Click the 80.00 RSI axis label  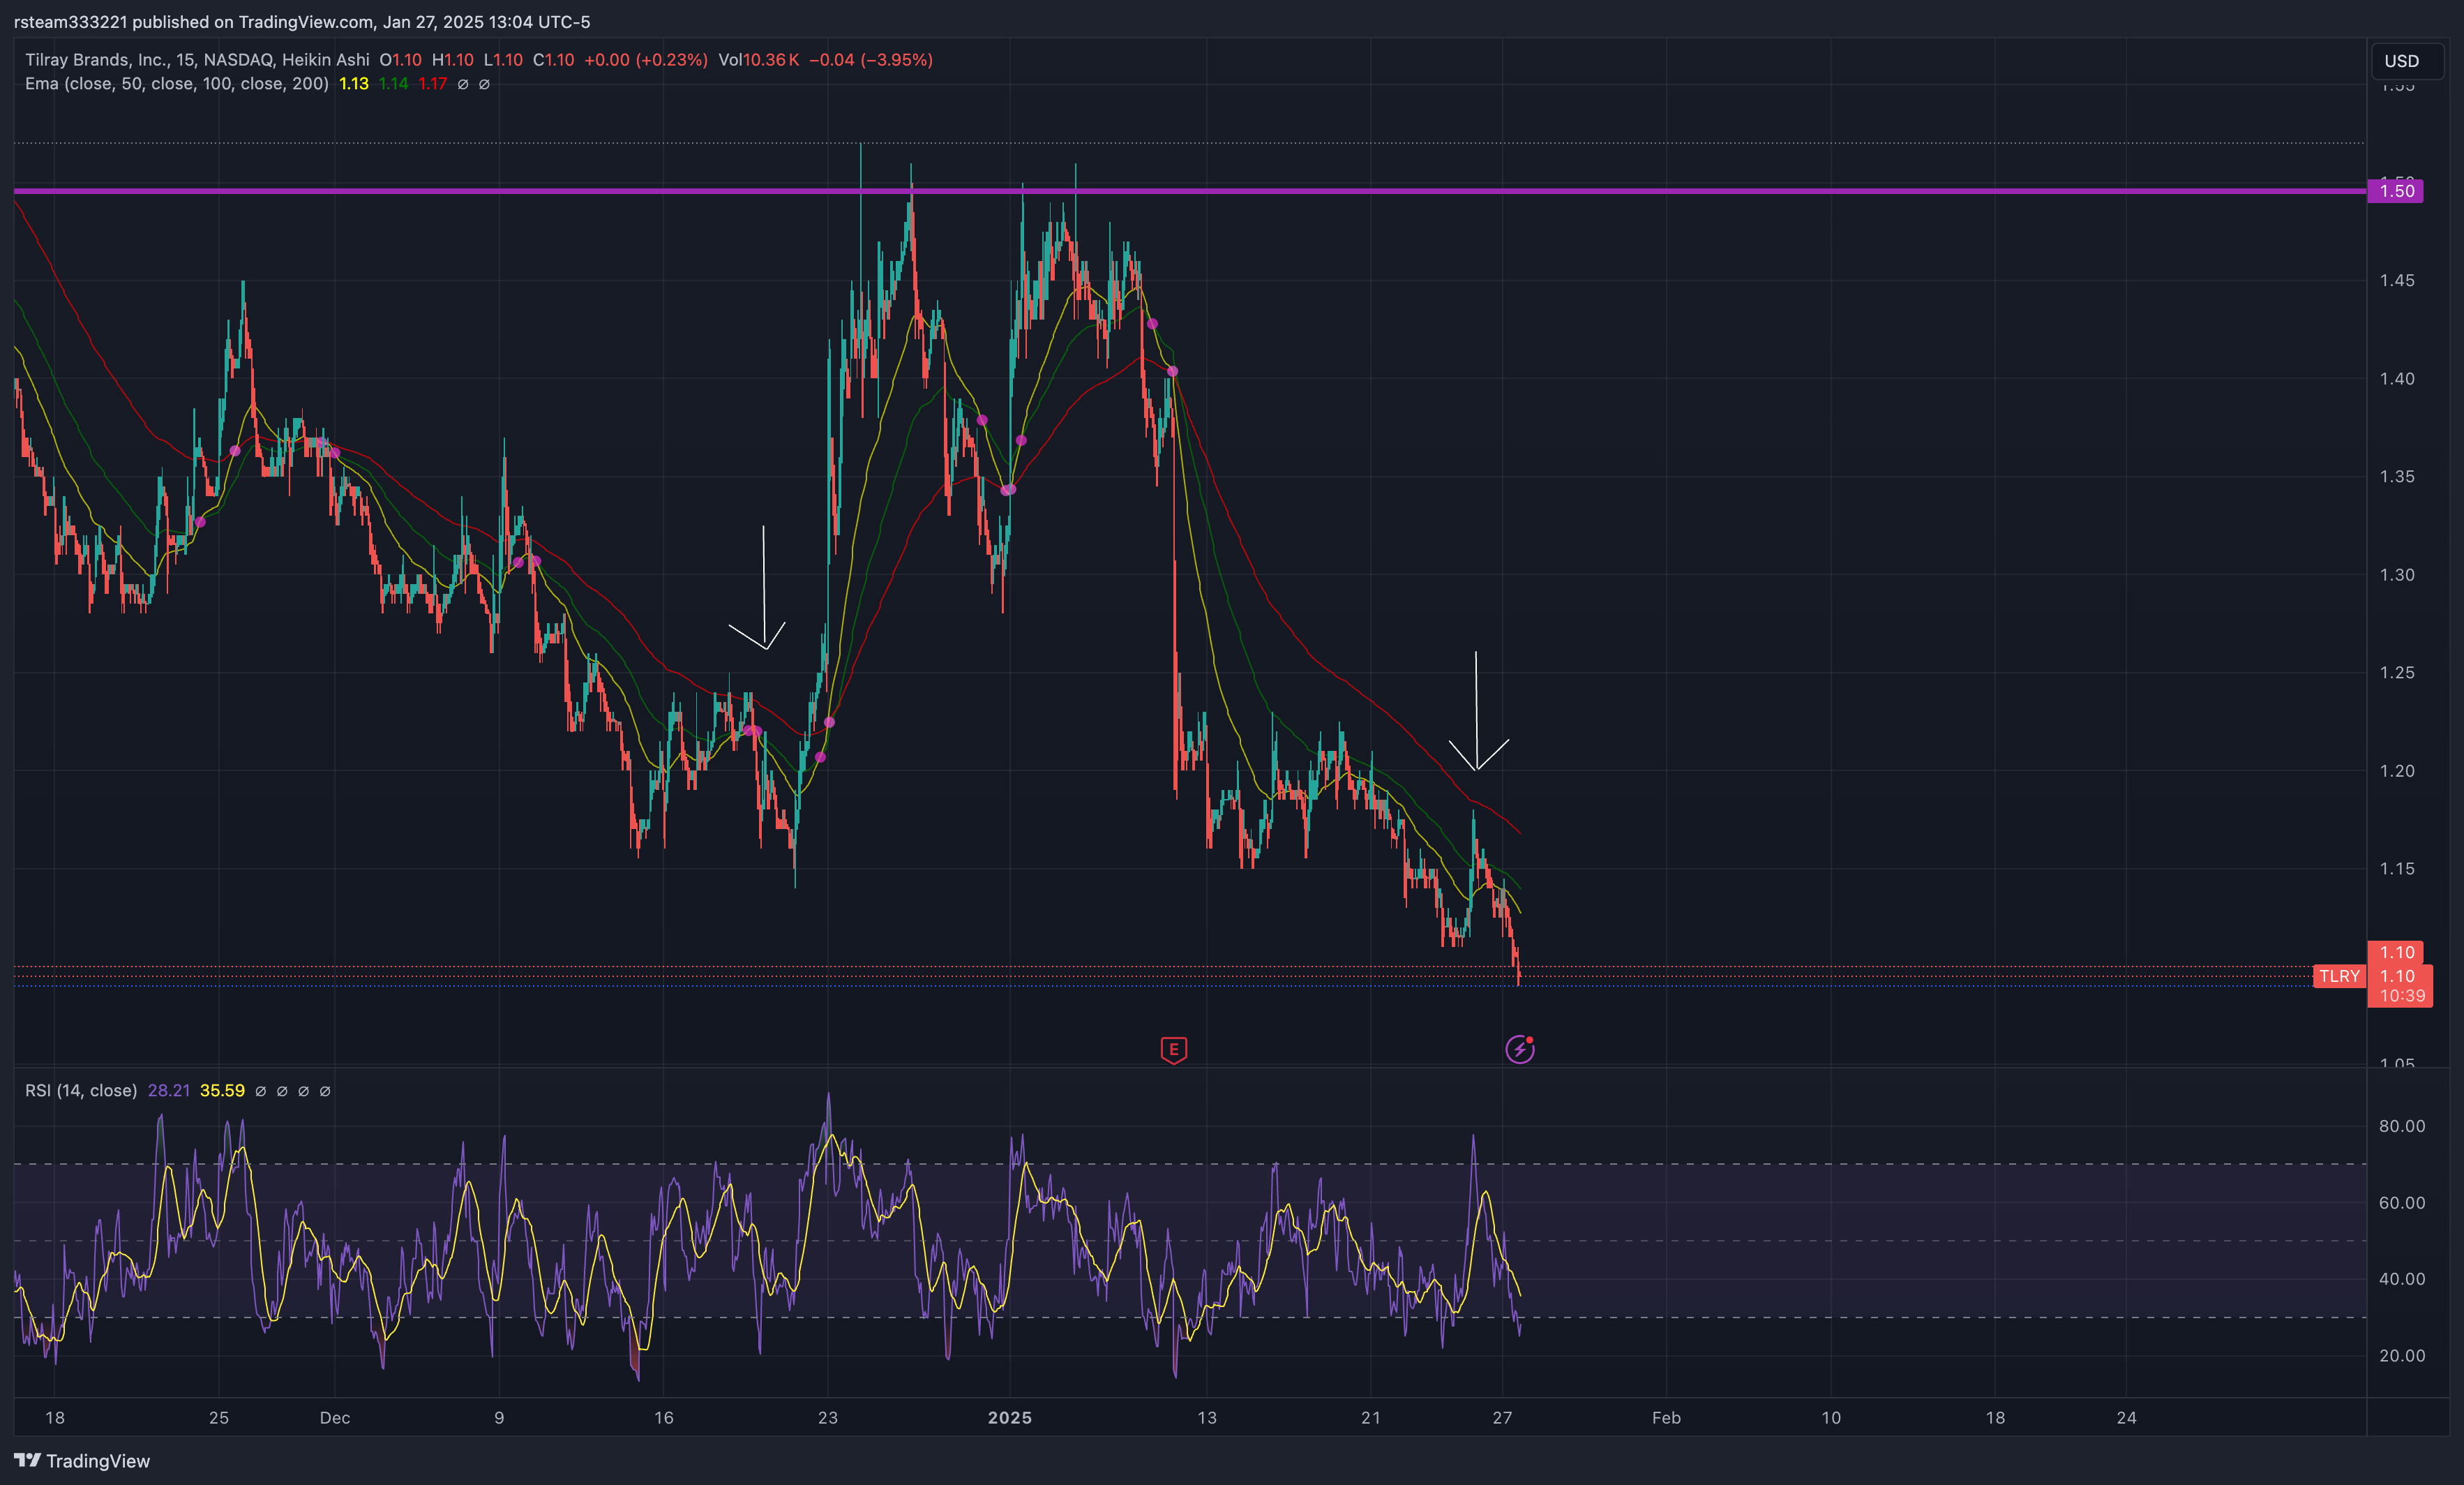(x=2402, y=1126)
